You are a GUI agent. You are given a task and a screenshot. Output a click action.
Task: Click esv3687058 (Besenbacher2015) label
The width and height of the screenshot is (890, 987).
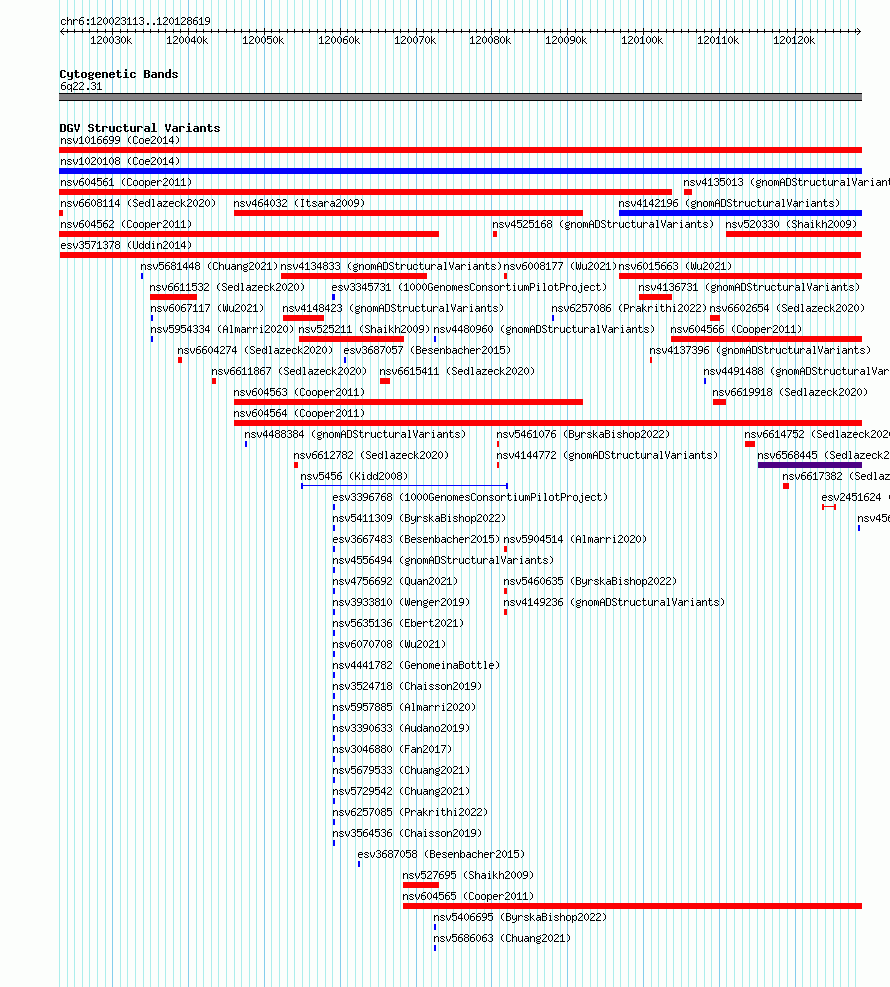pyautogui.click(x=441, y=854)
